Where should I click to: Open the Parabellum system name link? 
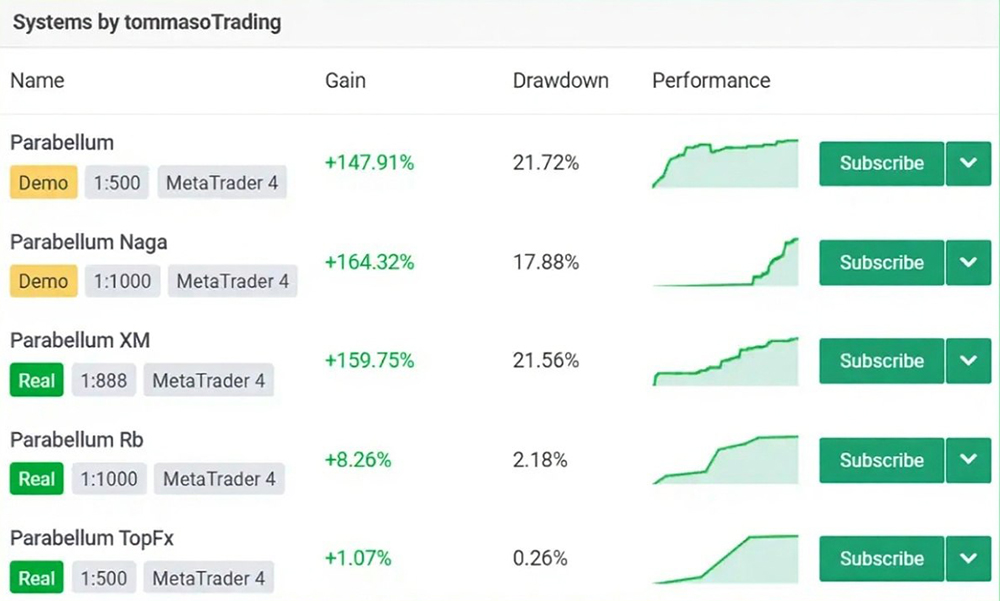pyautogui.click(x=62, y=143)
